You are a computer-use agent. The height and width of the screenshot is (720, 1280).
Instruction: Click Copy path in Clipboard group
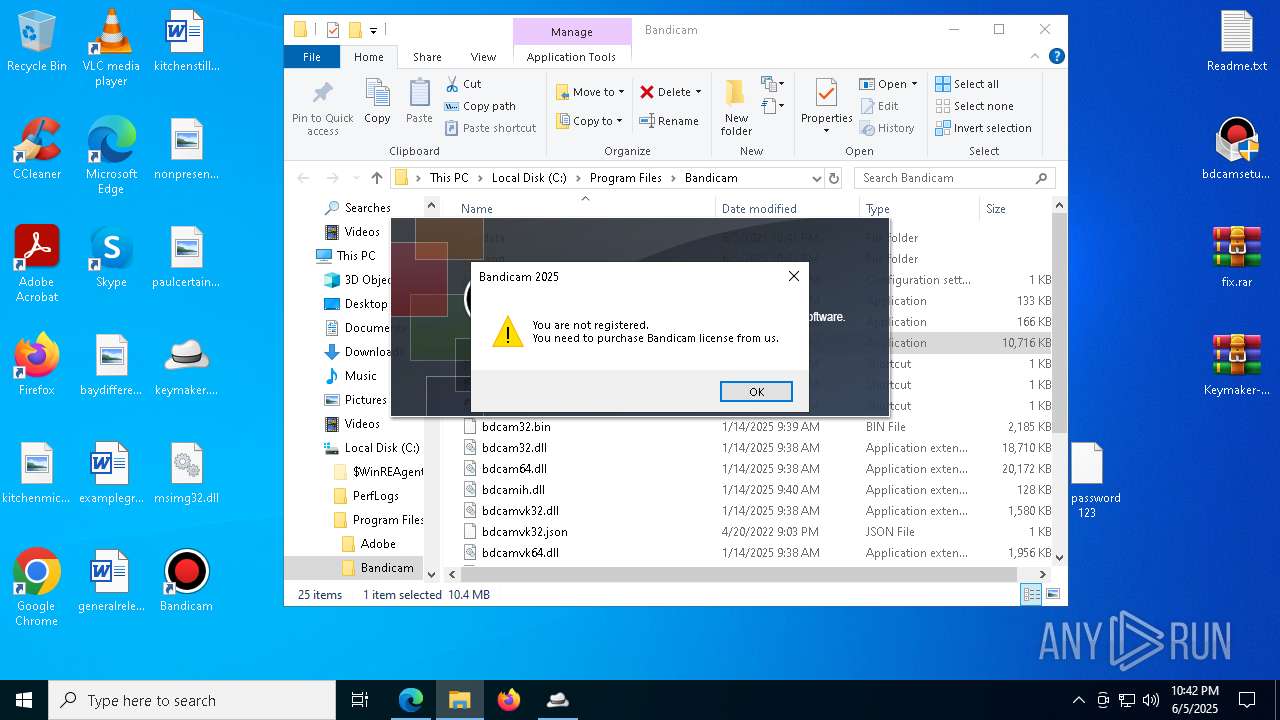[481, 106]
